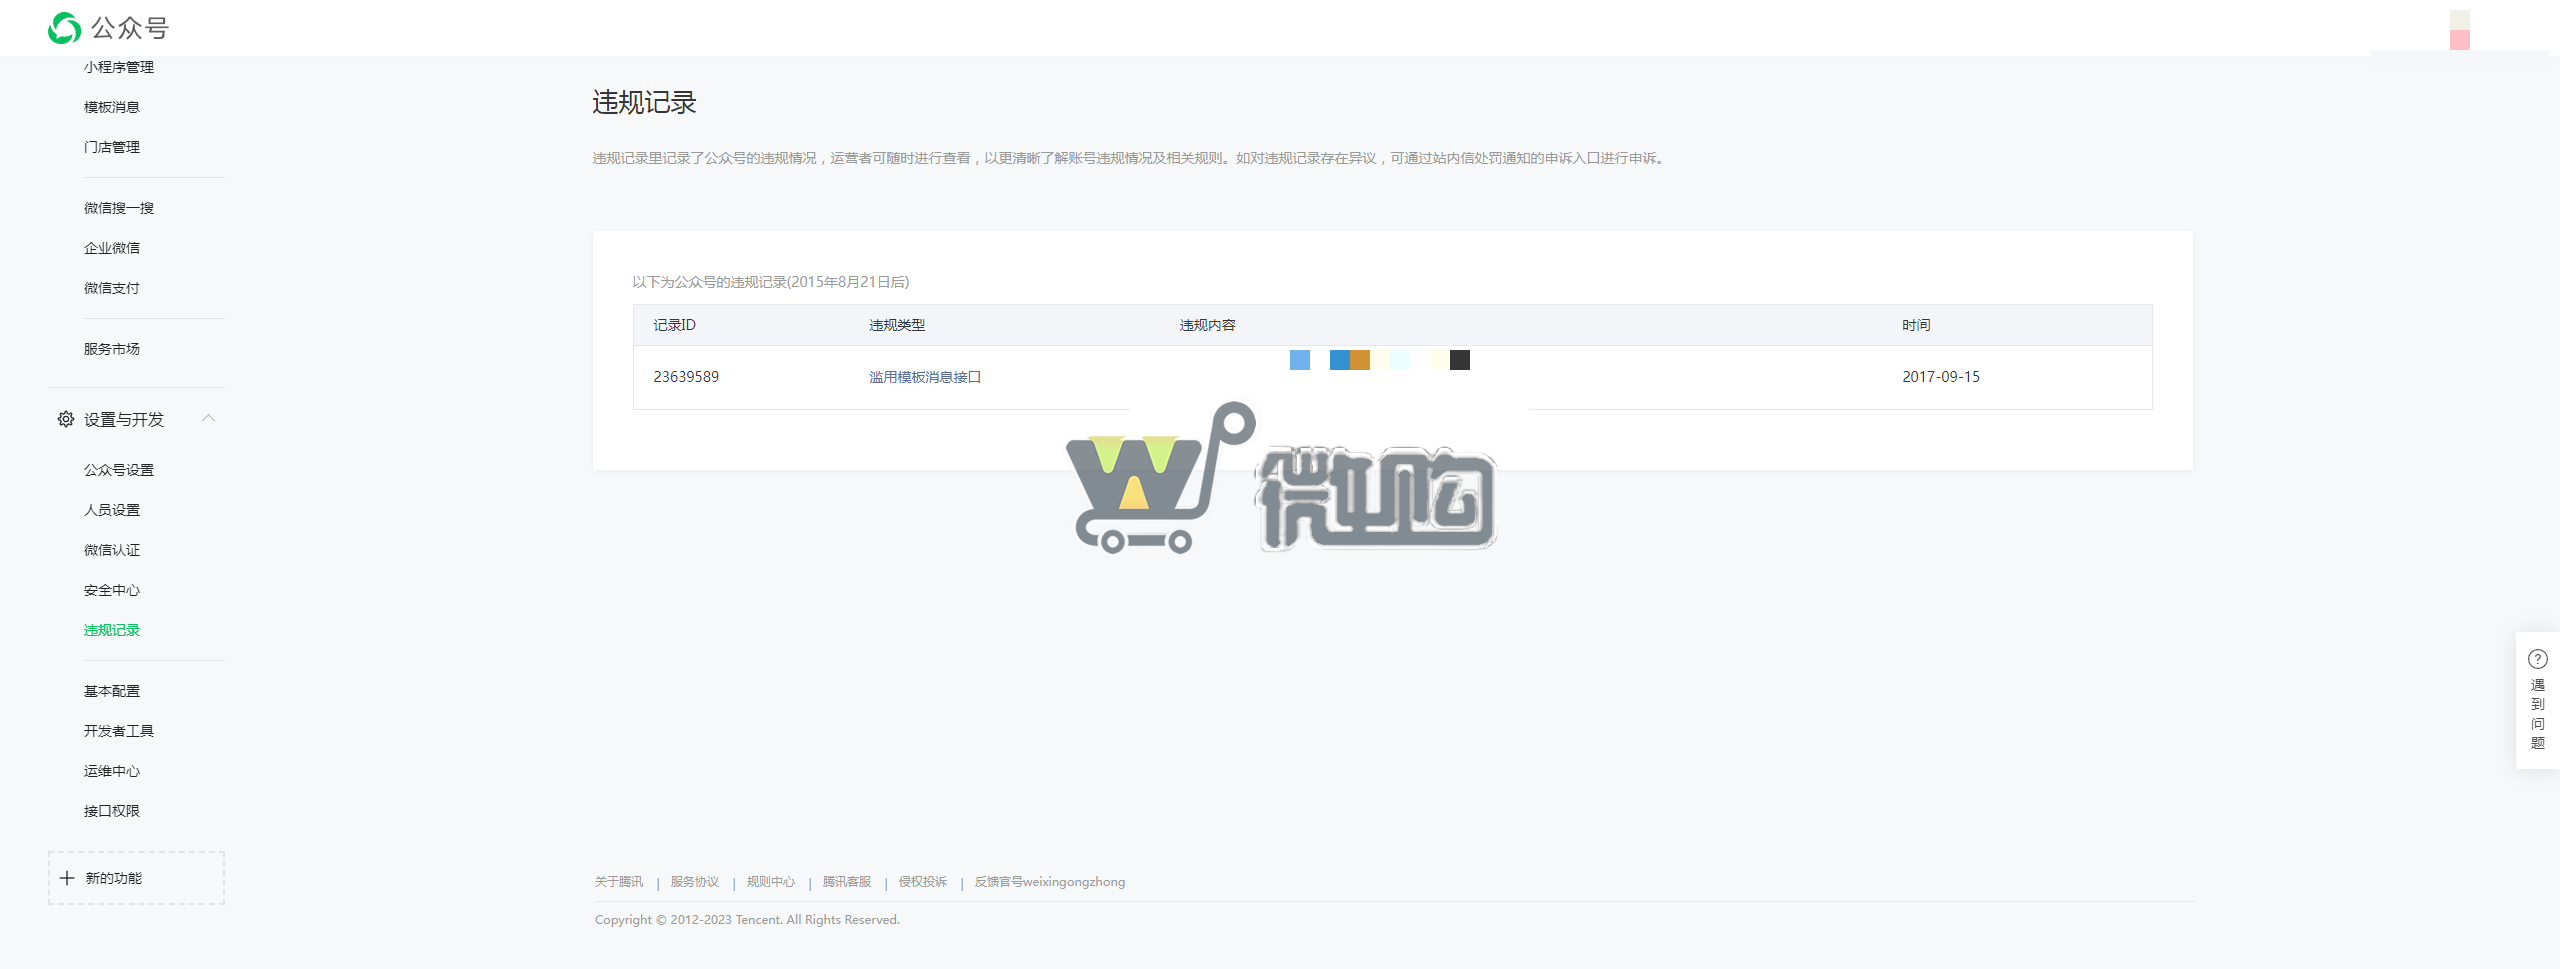This screenshot has height=969, width=2560.
Task: Select 开发者工具 sidebar entry
Action: click(120, 730)
